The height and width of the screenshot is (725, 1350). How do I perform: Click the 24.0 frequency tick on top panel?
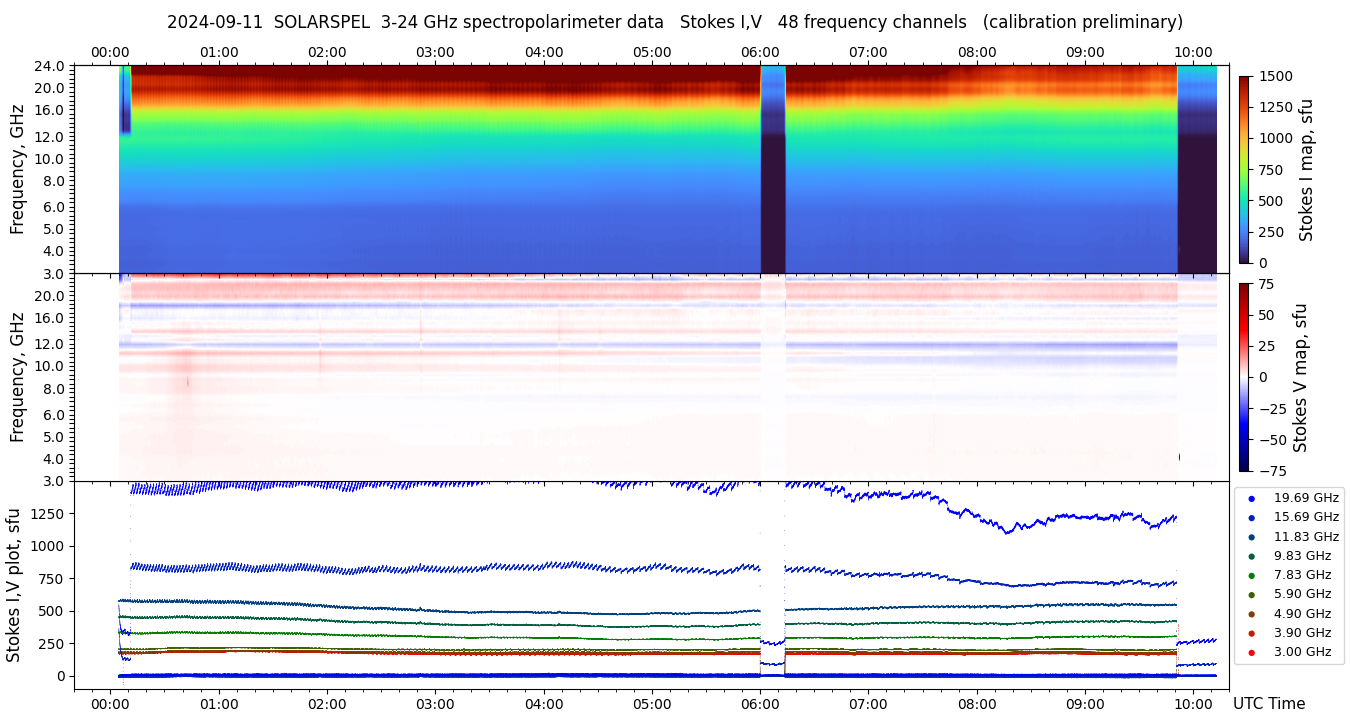[x=50, y=66]
